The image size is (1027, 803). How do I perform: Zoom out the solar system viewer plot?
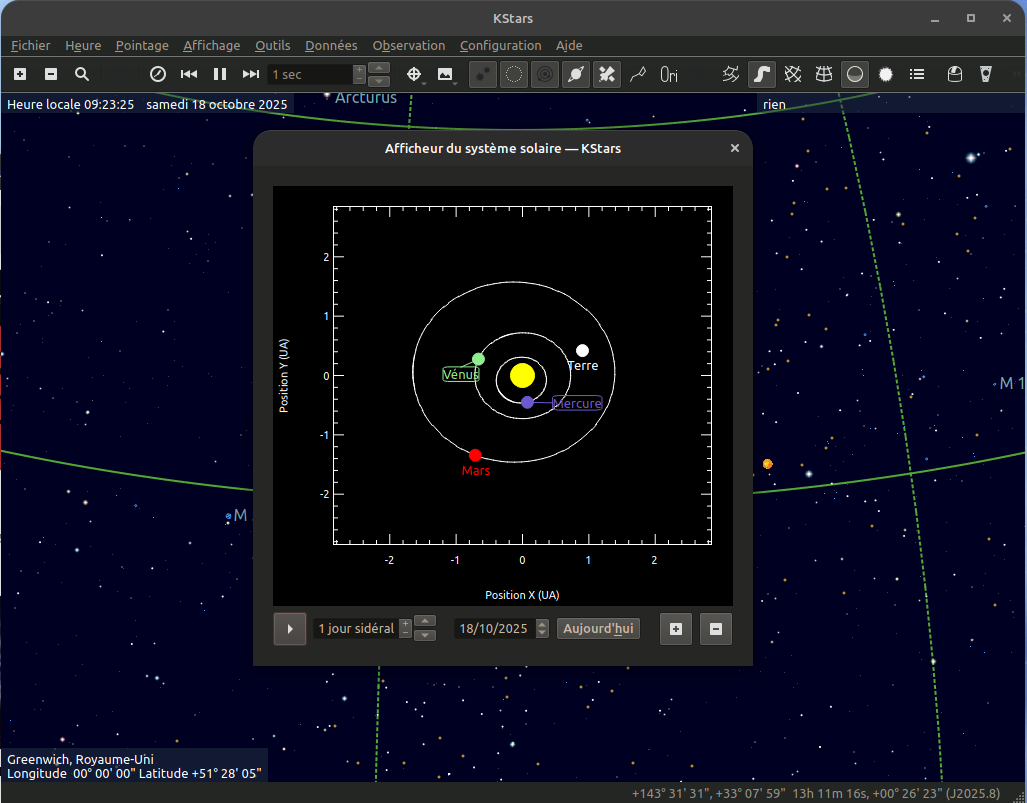tap(716, 629)
